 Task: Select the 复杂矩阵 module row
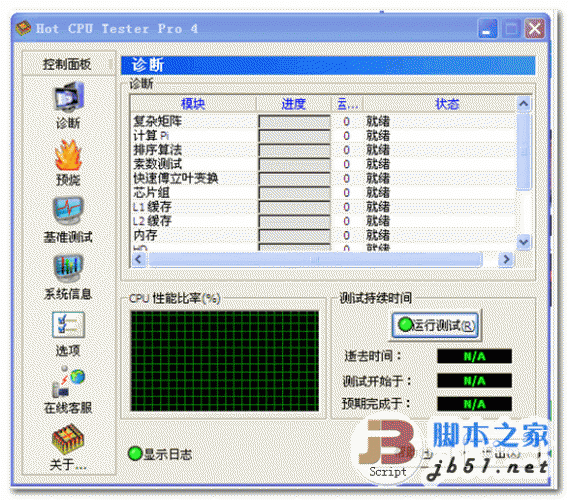tap(323, 121)
